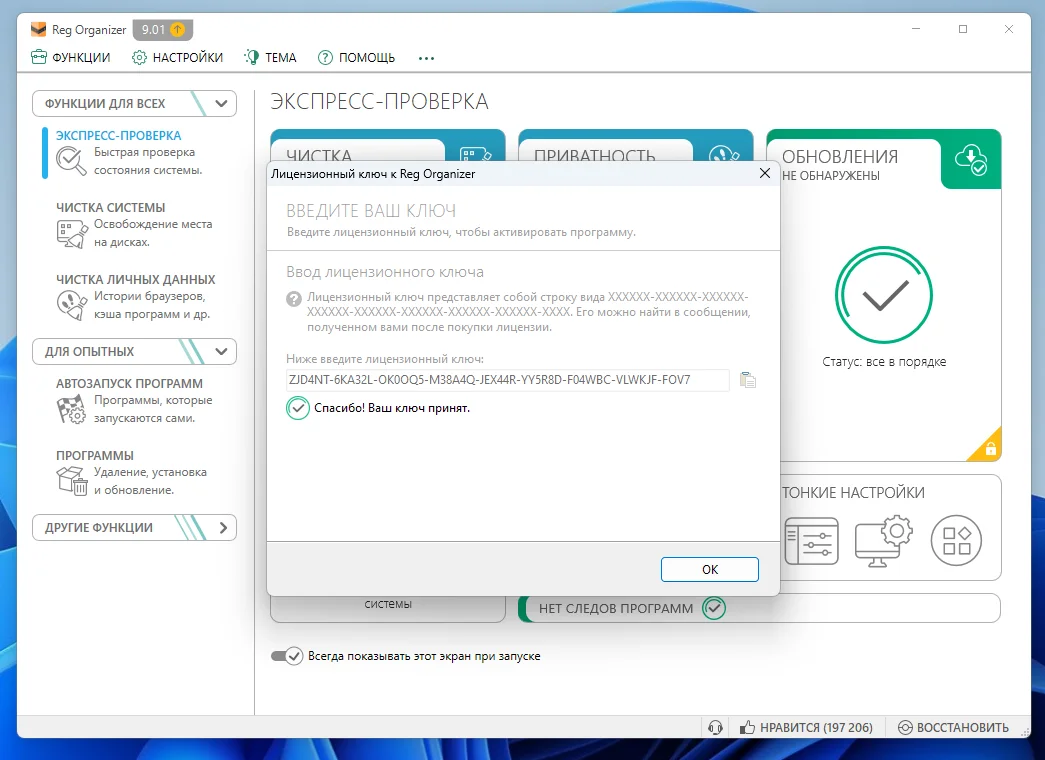Viewport: 1045px width, 760px height.
Task: Minimize the Reg Organizer window
Action: point(916,29)
